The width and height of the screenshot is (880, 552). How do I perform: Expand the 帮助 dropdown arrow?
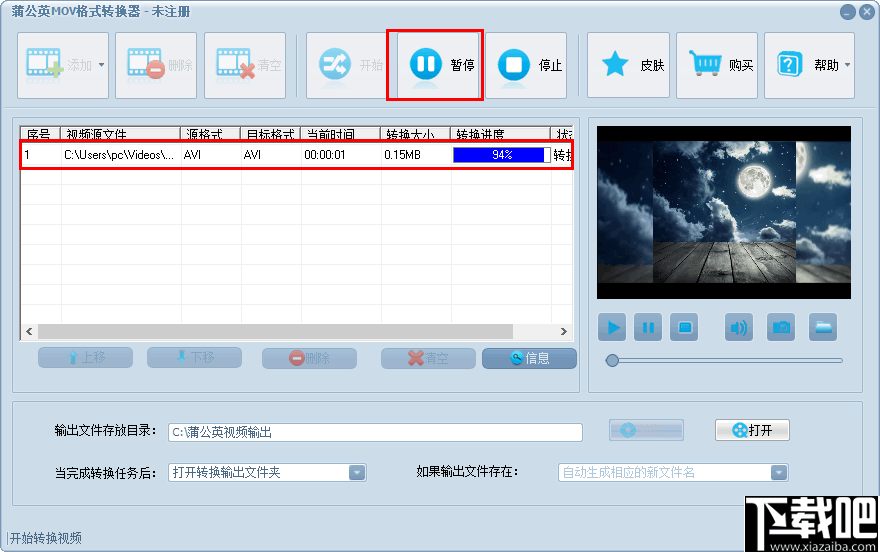pos(847,65)
